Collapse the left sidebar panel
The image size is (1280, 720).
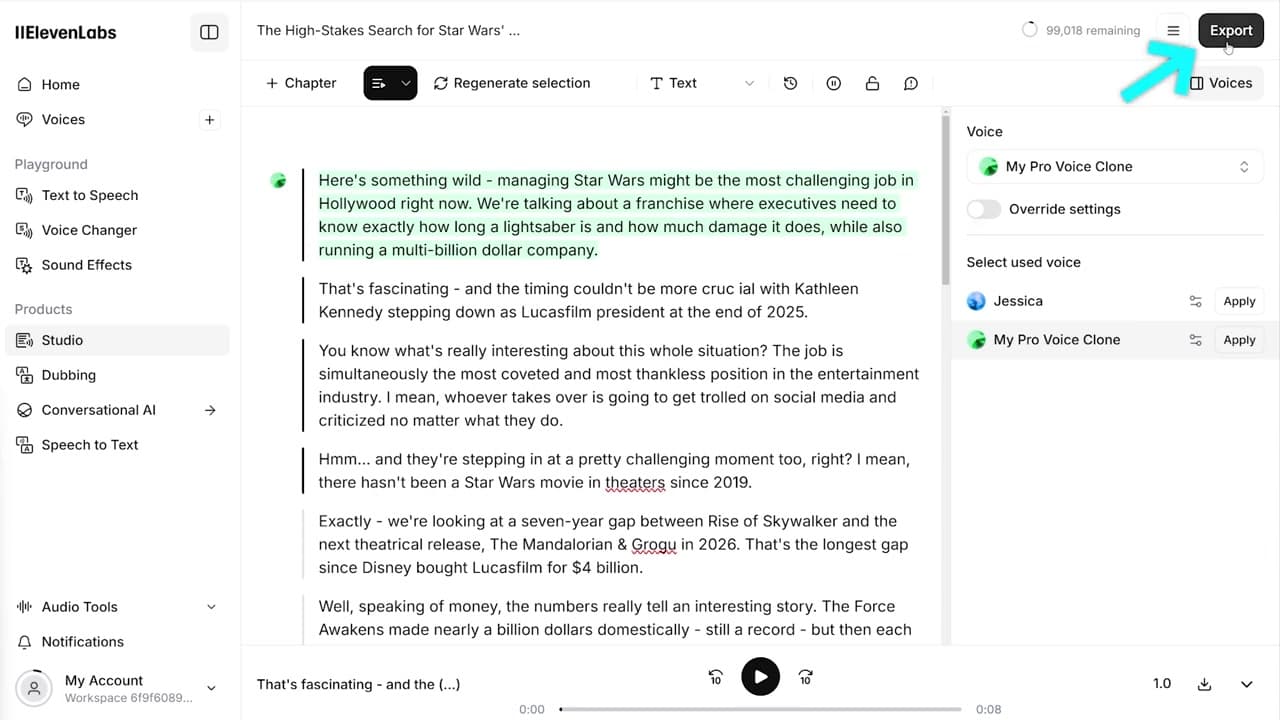(x=209, y=32)
